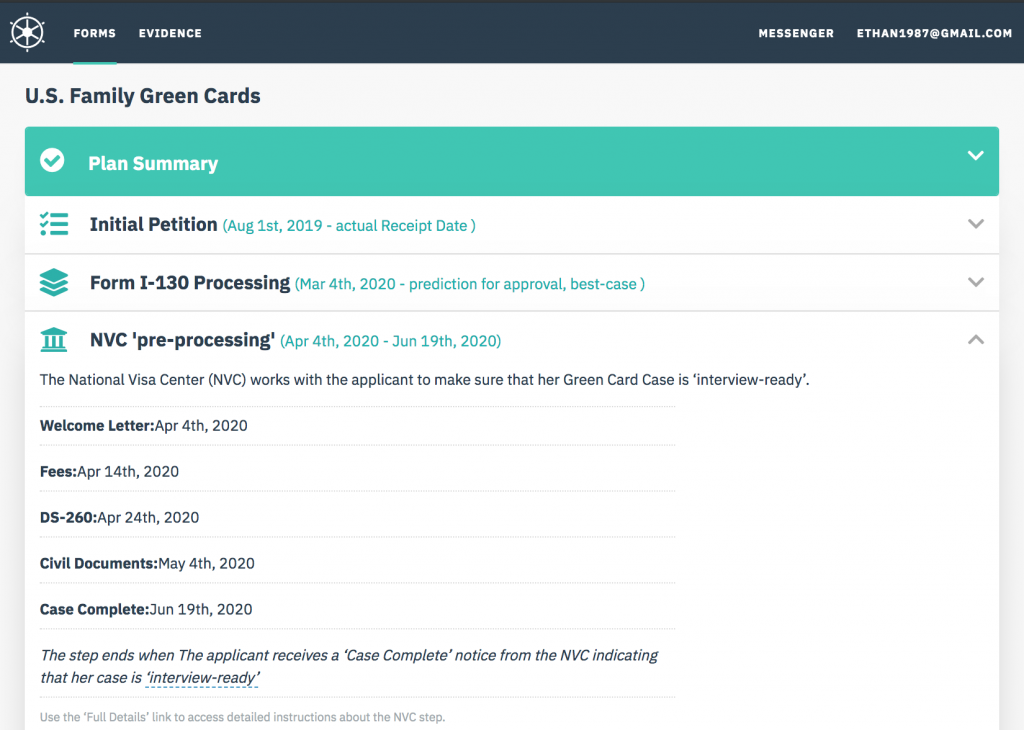The width and height of the screenshot is (1024, 730).
Task: Click the Plan Summary checkmark icon
Action: click(52, 160)
